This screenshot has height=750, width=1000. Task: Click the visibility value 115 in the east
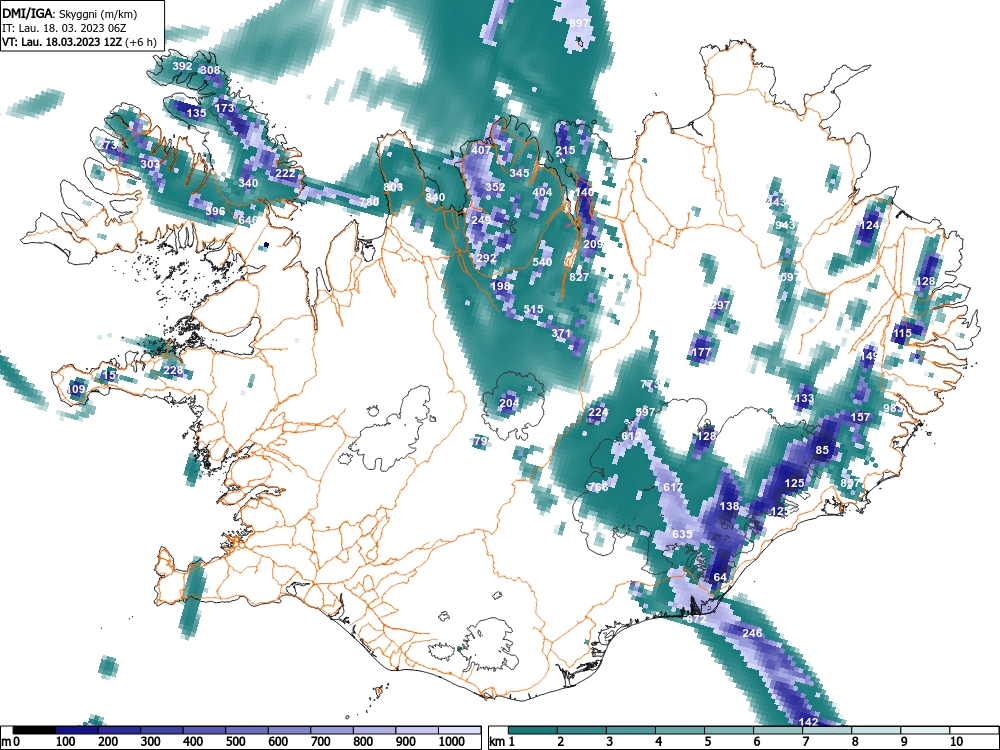(902, 333)
